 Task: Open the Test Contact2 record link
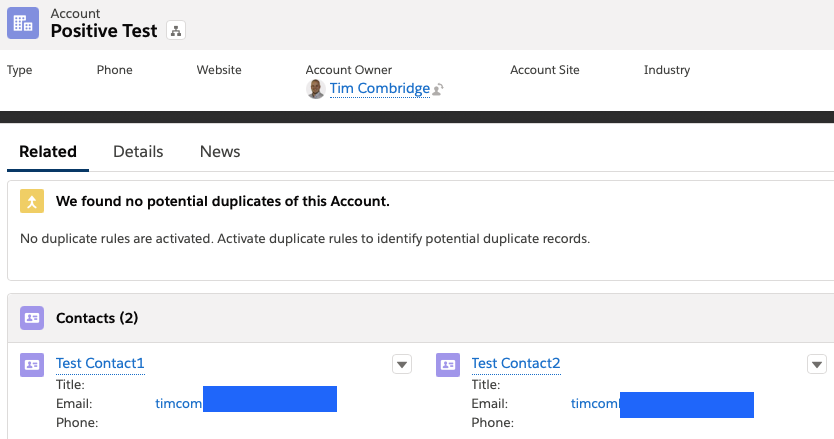click(x=516, y=363)
